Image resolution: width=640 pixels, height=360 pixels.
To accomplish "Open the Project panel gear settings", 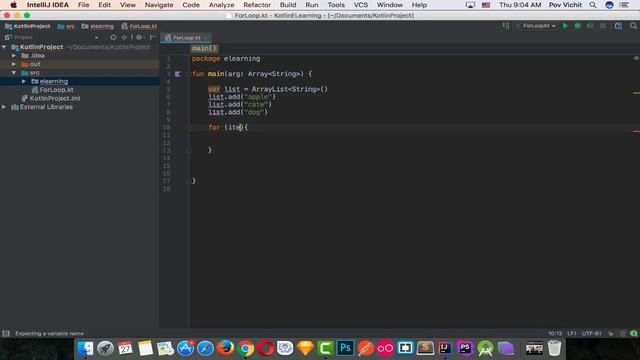I will [140, 38].
